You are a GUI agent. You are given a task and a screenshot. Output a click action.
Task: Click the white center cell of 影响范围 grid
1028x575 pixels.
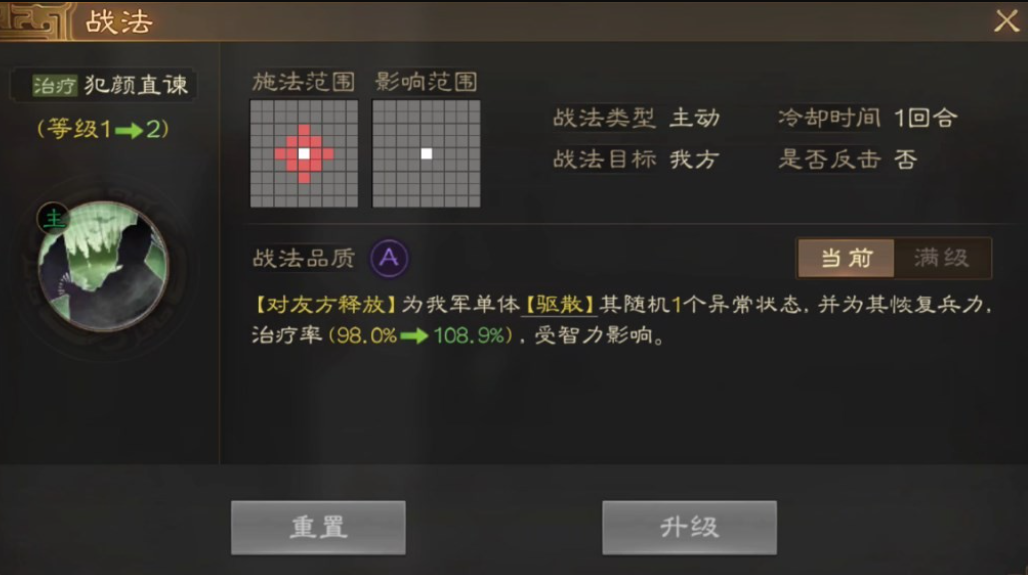(426, 154)
